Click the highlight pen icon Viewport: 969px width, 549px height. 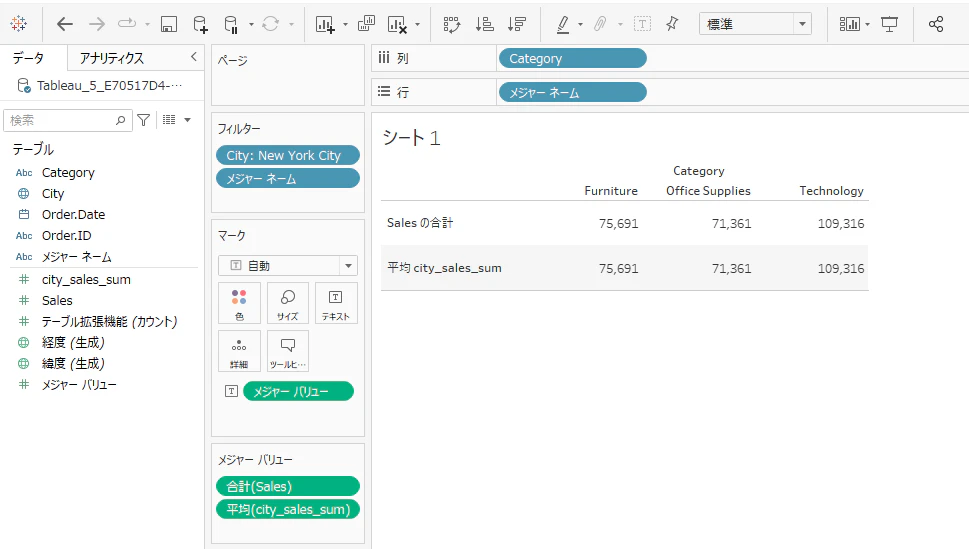563,24
